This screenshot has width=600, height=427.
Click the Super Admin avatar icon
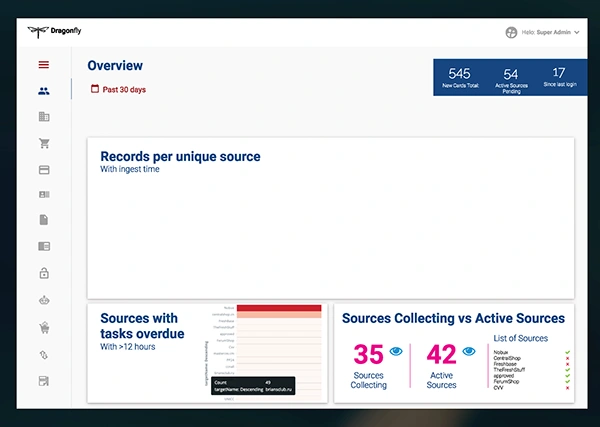pos(511,33)
